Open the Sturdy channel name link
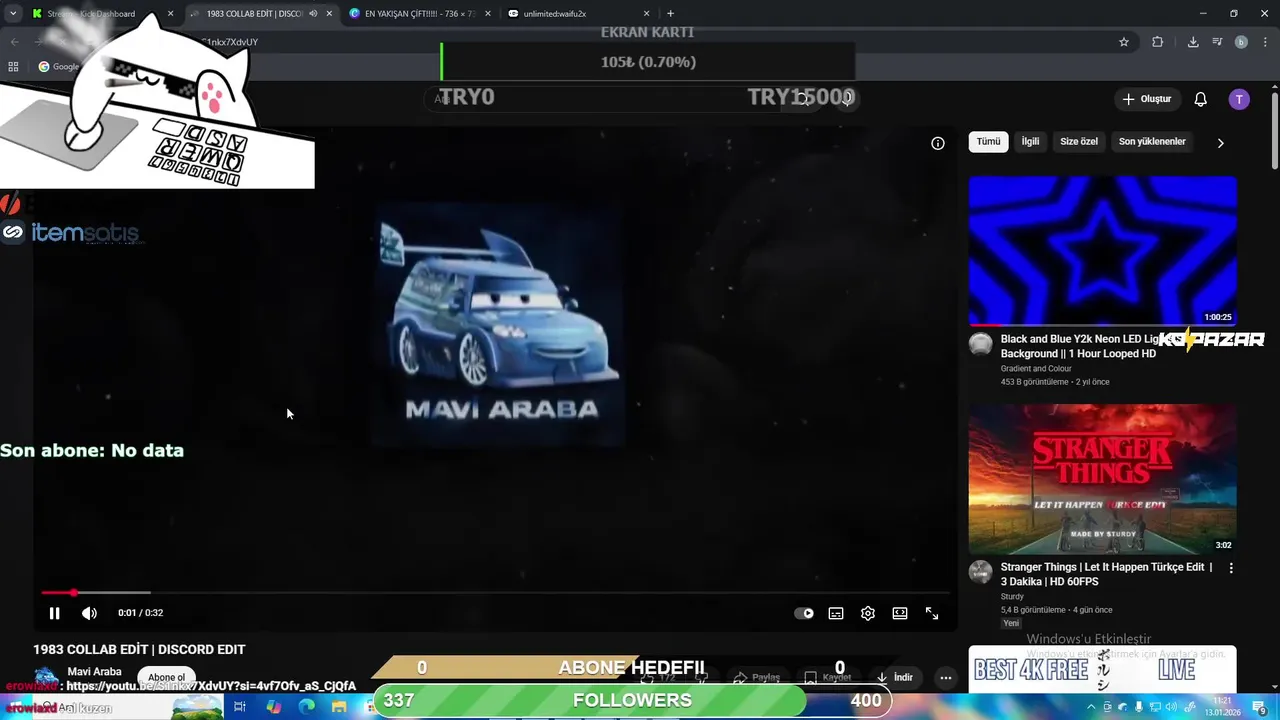 pyautogui.click(x=1014, y=597)
